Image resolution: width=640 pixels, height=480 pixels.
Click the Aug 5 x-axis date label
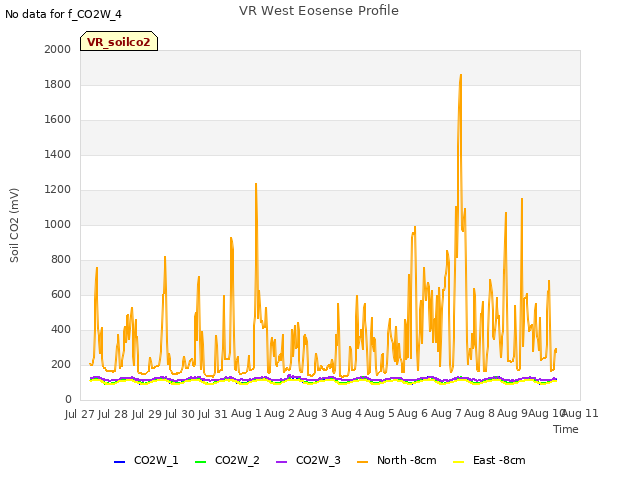pyautogui.click(x=379, y=414)
